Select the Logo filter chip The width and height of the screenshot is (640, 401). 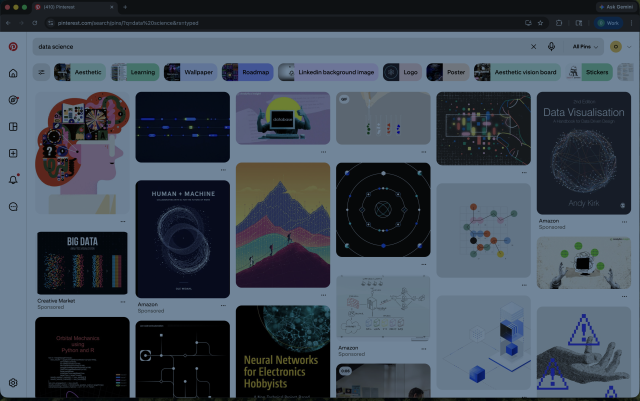pos(402,72)
